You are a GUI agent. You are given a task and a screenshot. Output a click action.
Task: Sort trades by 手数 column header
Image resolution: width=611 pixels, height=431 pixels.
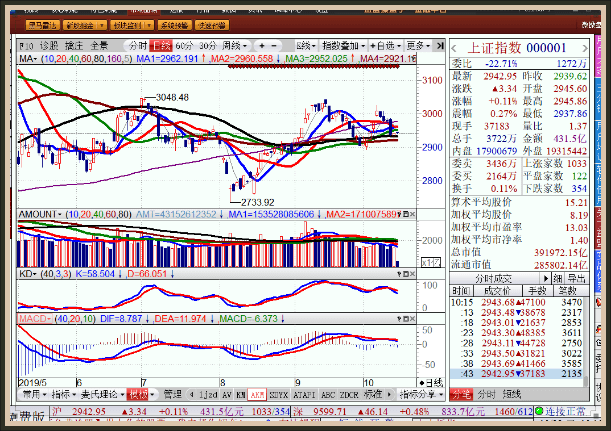(537, 291)
